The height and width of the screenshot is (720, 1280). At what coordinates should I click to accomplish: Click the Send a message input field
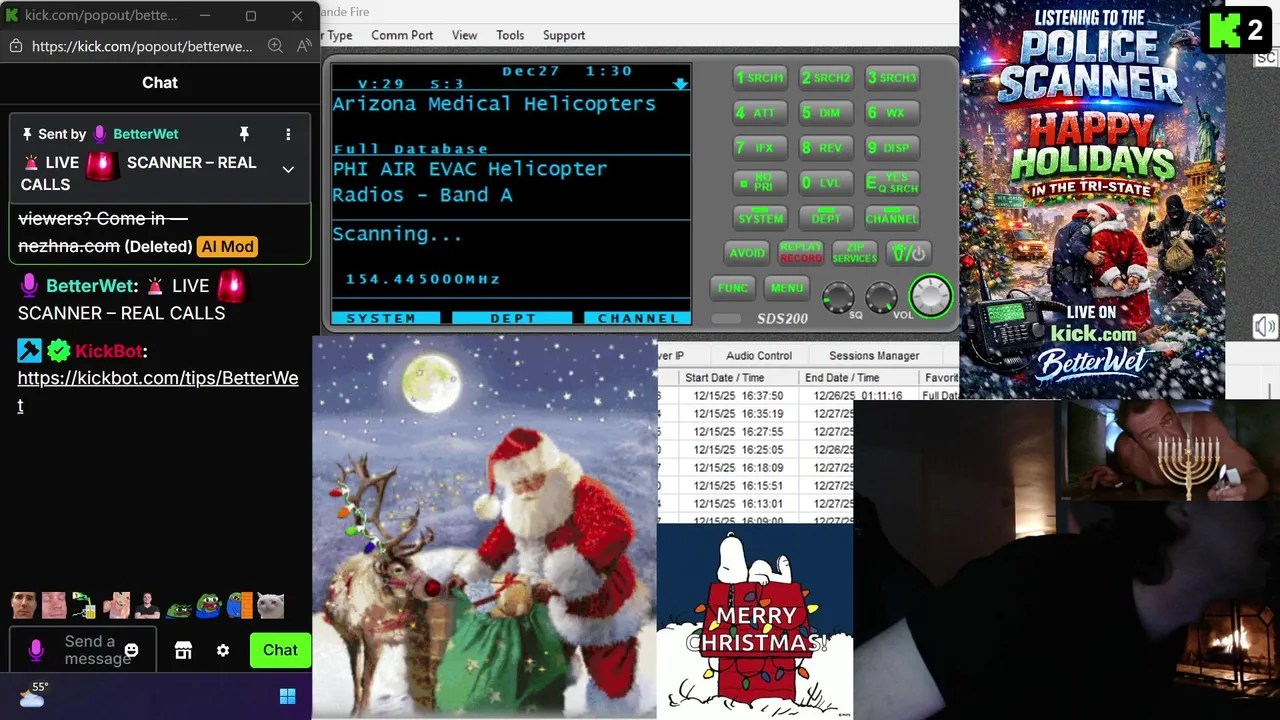coord(83,650)
